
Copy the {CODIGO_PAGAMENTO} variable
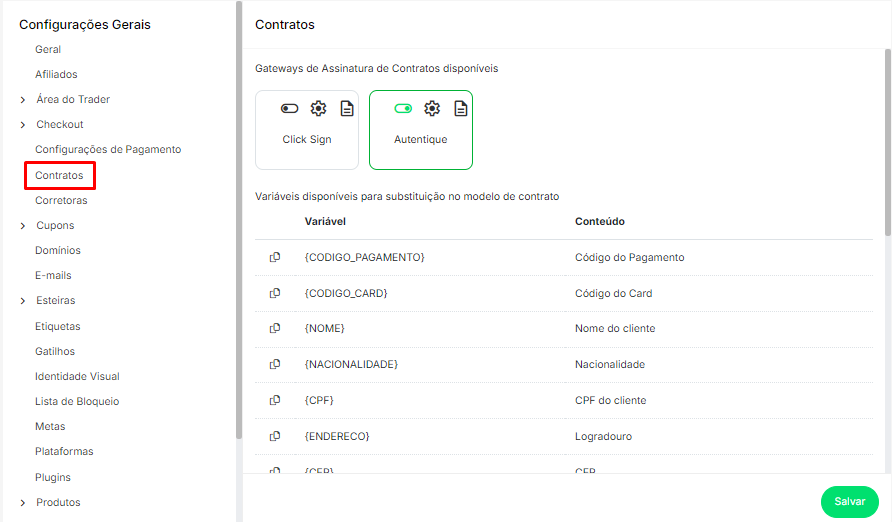(x=275, y=258)
